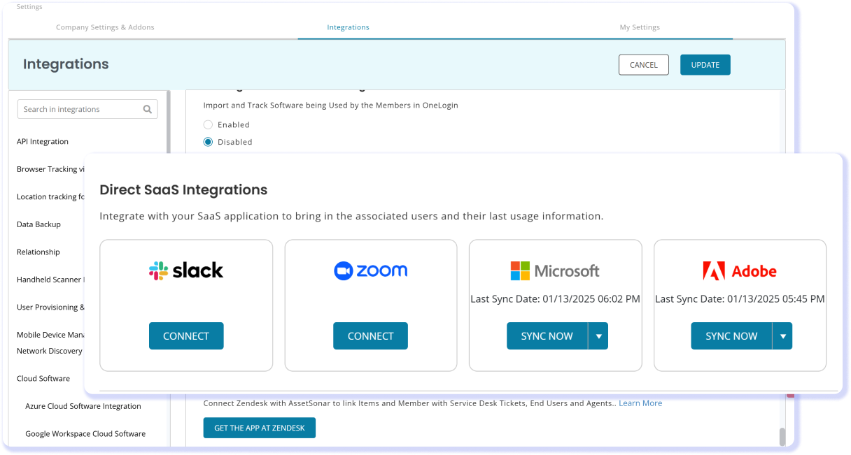Open Handheld Scanner sidebar item

50,280
